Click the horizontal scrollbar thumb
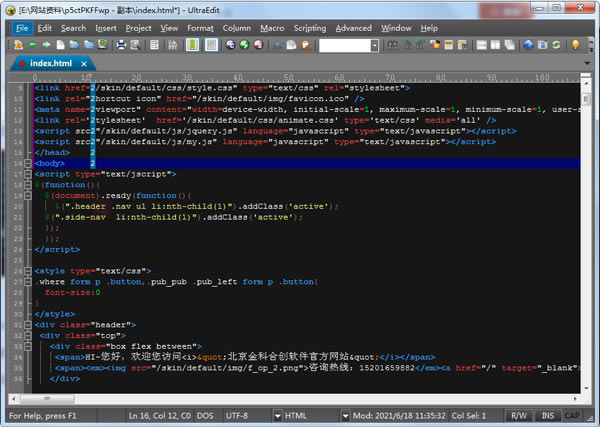600x427 pixels. pos(47,399)
